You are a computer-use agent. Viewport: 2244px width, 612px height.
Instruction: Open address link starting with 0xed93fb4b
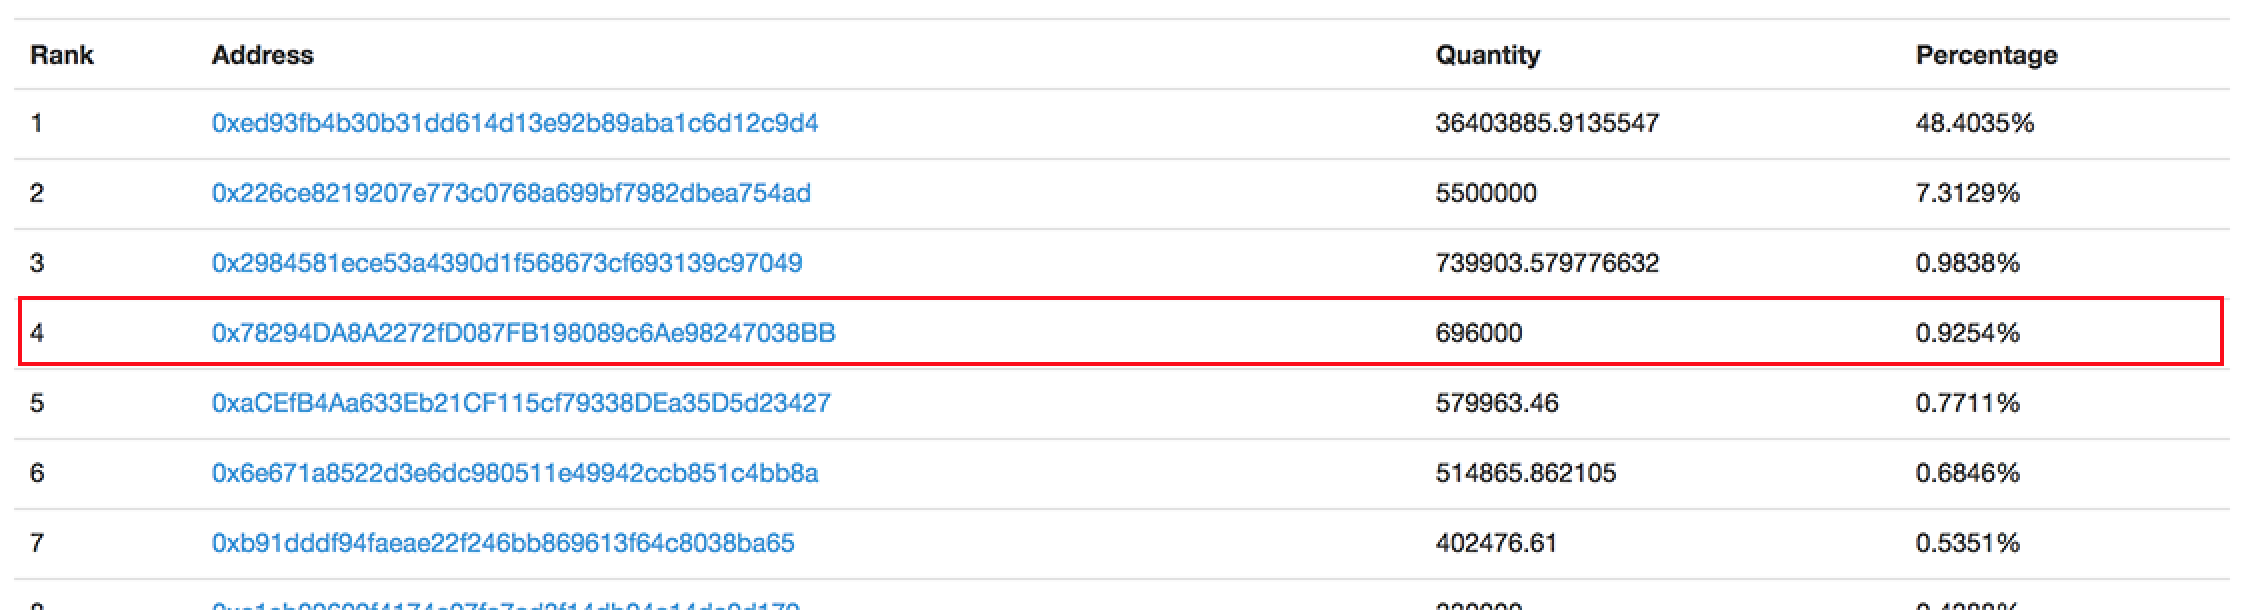click(514, 123)
